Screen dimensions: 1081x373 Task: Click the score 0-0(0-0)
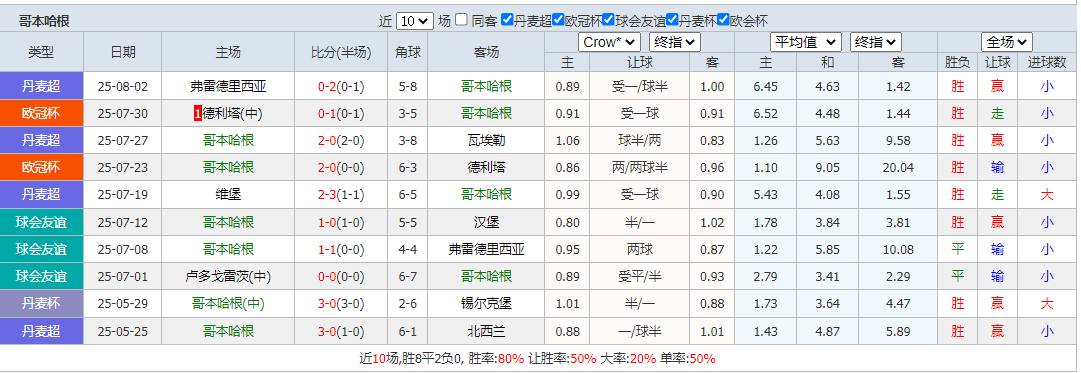(x=341, y=276)
